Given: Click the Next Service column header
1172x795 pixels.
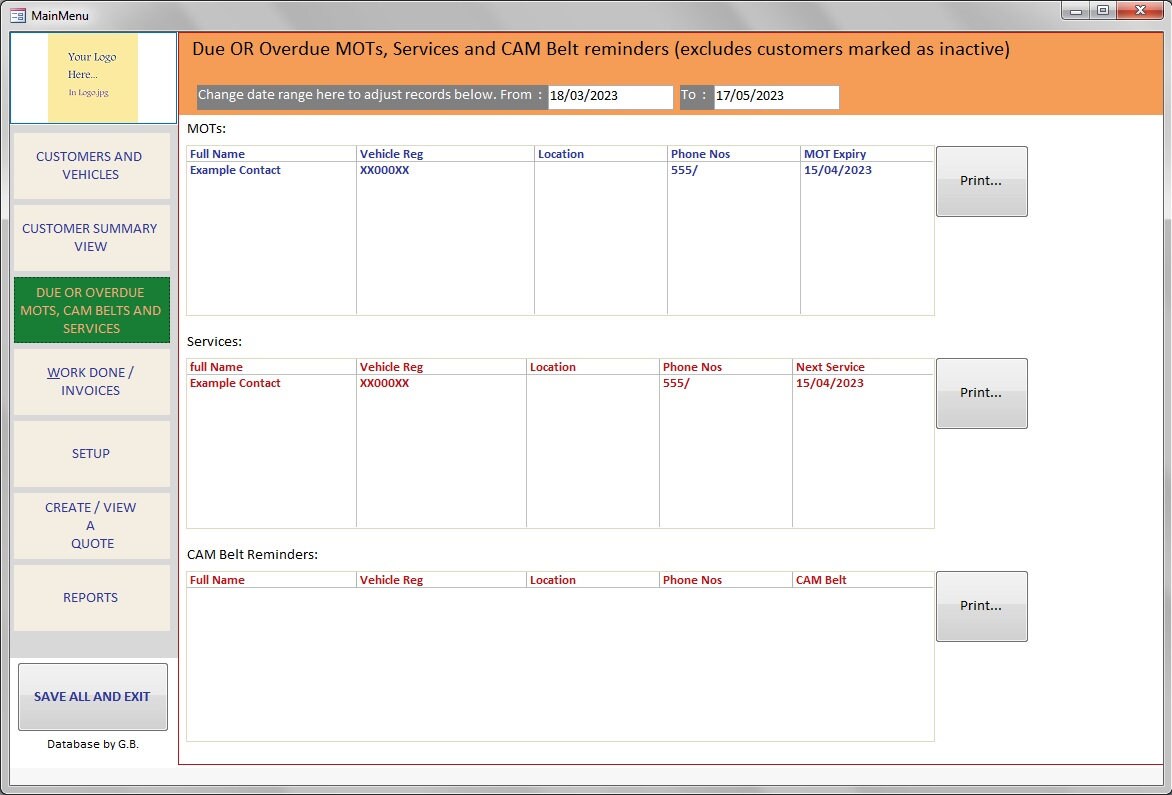Looking at the screenshot, I should (x=830, y=366).
